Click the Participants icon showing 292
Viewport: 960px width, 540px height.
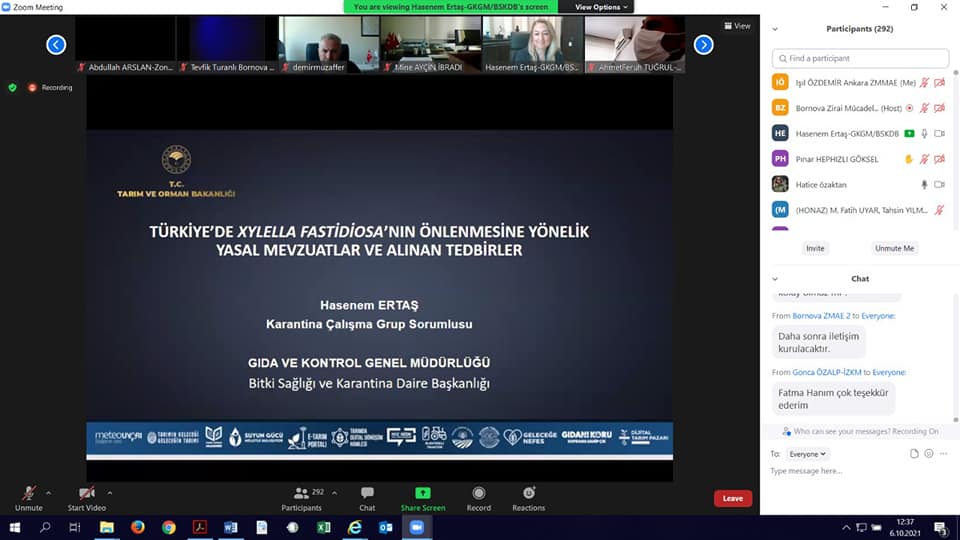point(302,497)
